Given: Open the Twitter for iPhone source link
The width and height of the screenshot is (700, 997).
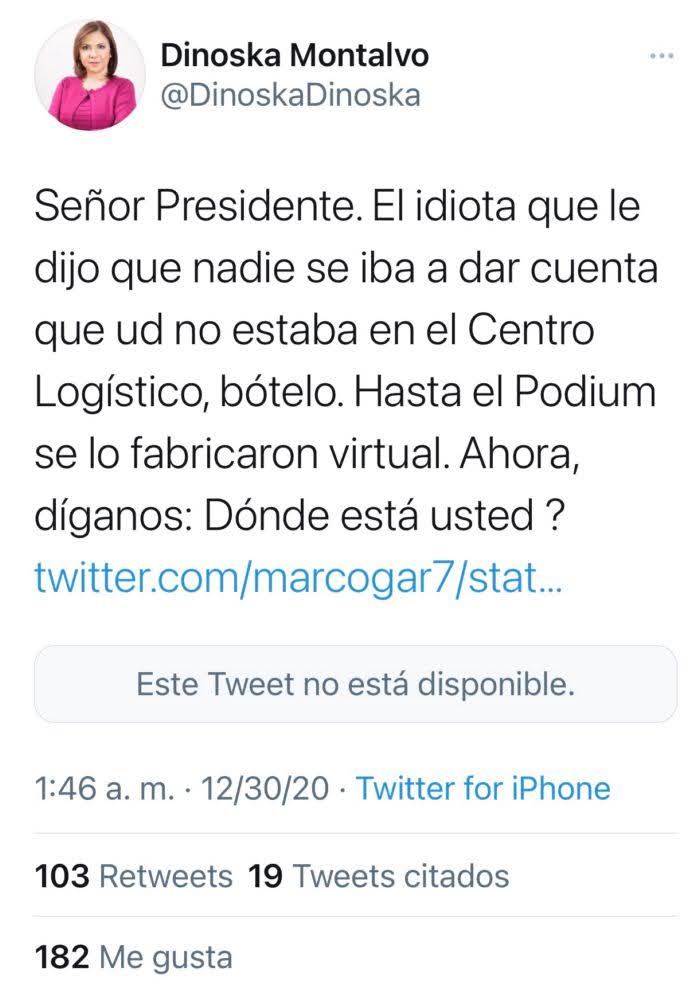Looking at the screenshot, I should point(483,788).
